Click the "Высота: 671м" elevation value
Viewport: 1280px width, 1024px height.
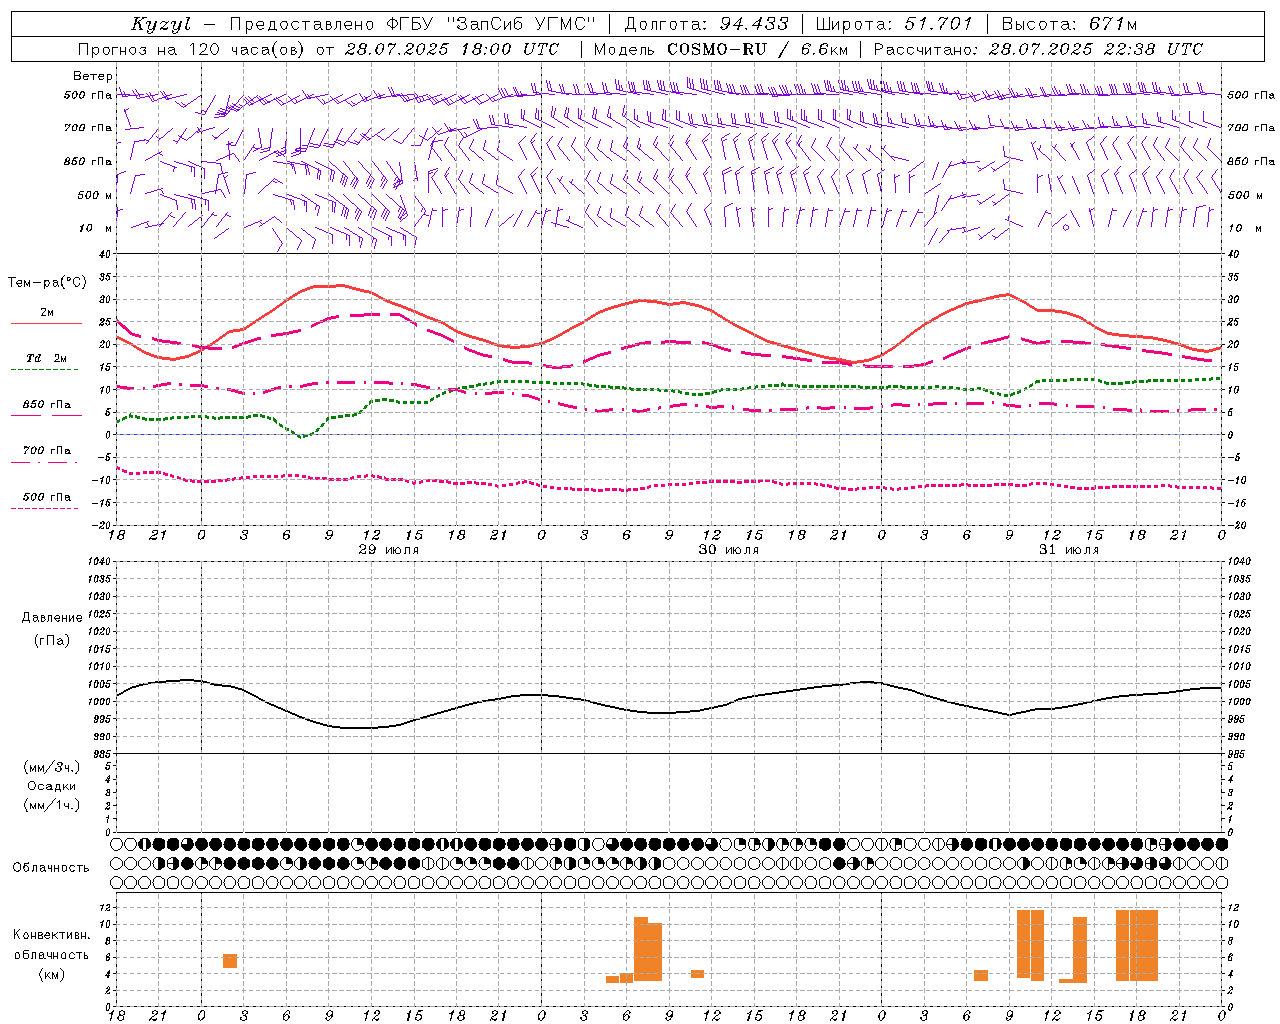click(1069, 24)
